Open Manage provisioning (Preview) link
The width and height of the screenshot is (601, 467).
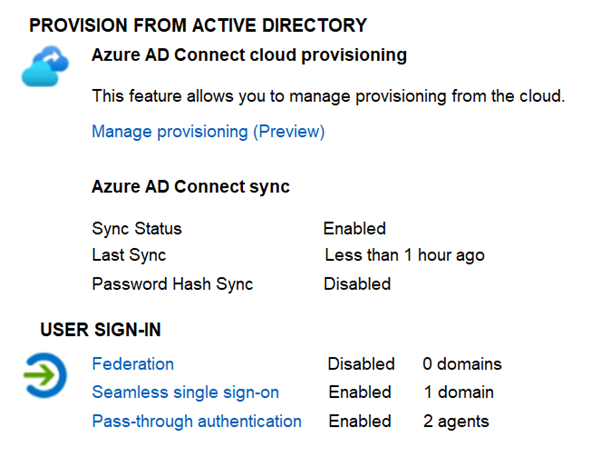click(208, 132)
